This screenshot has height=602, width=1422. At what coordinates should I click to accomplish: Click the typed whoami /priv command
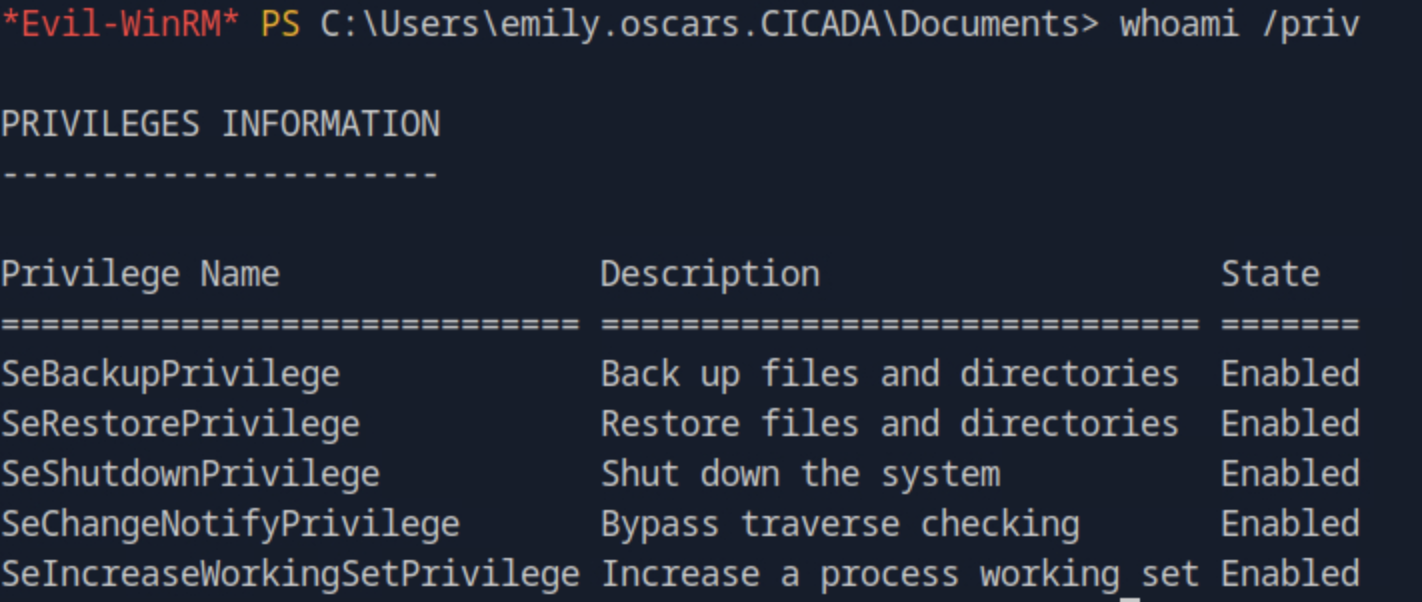[x=1239, y=25]
